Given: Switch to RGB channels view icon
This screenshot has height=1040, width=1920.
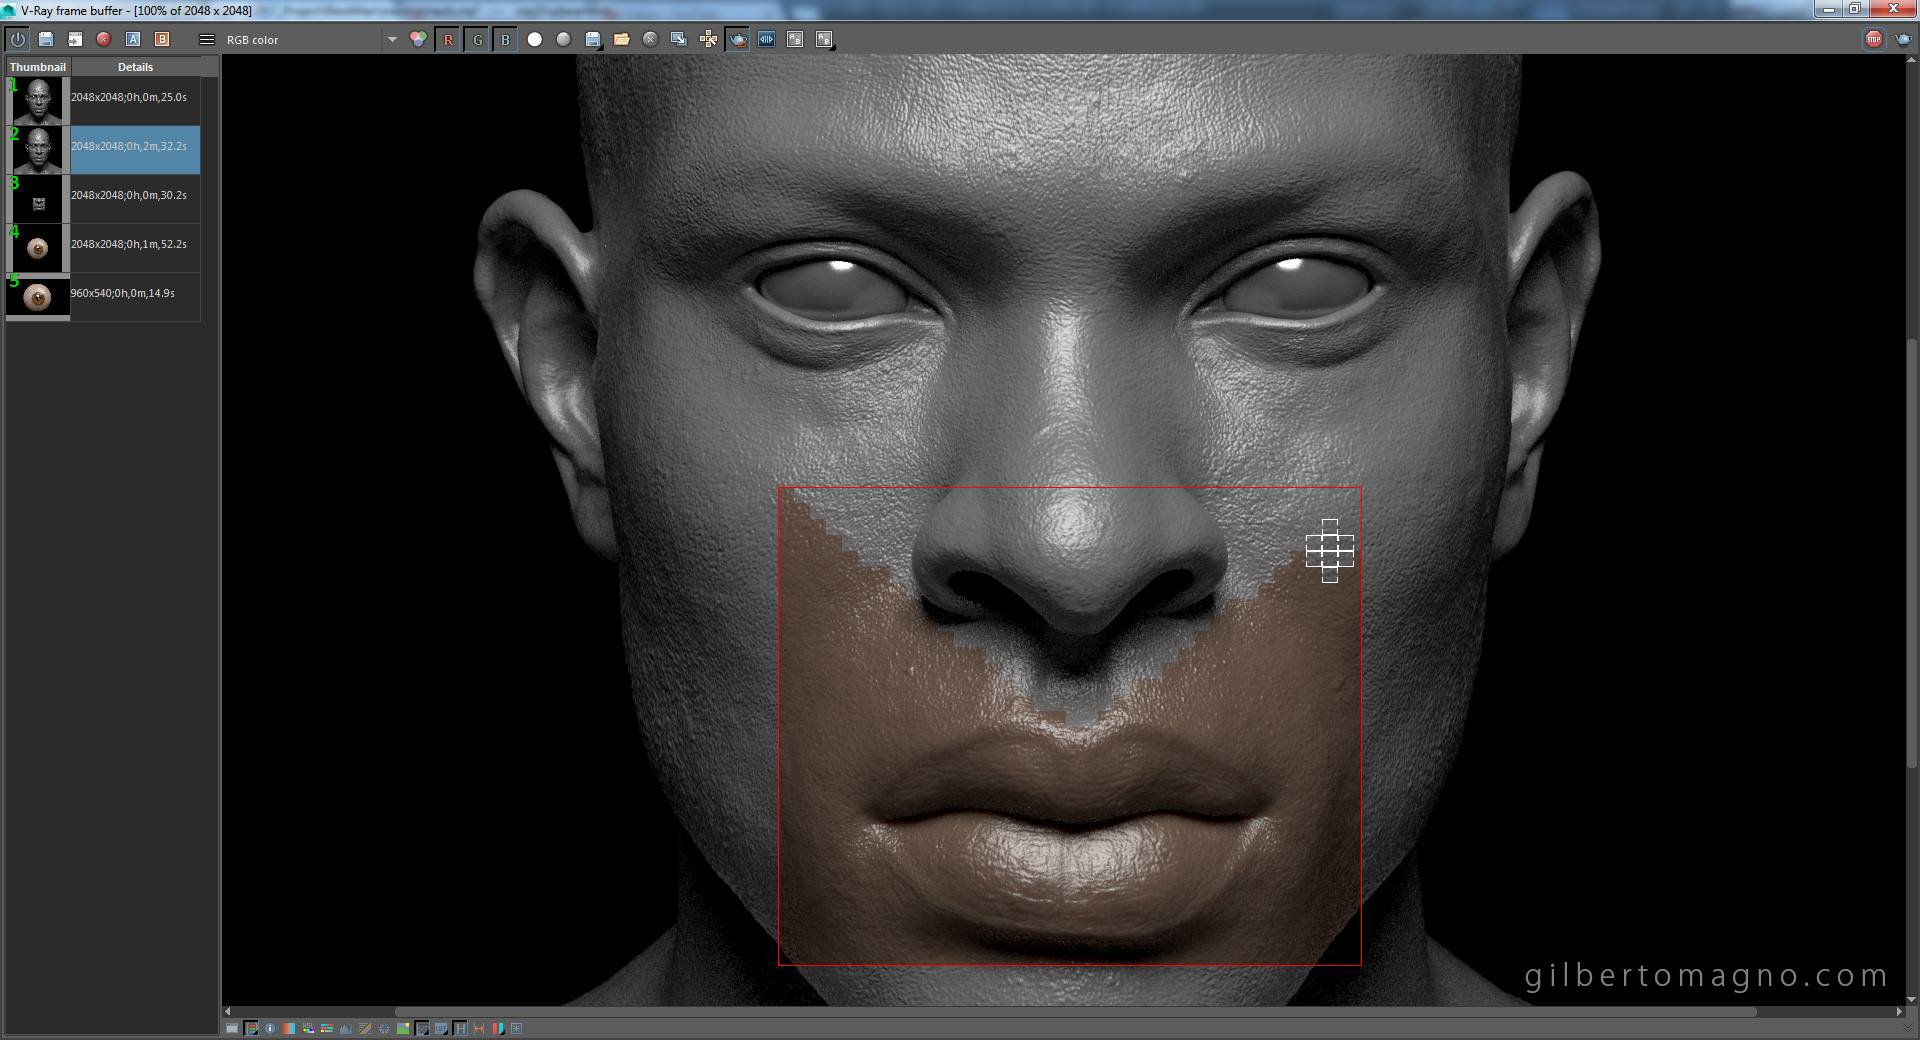Looking at the screenshot, I should [418, 39].
